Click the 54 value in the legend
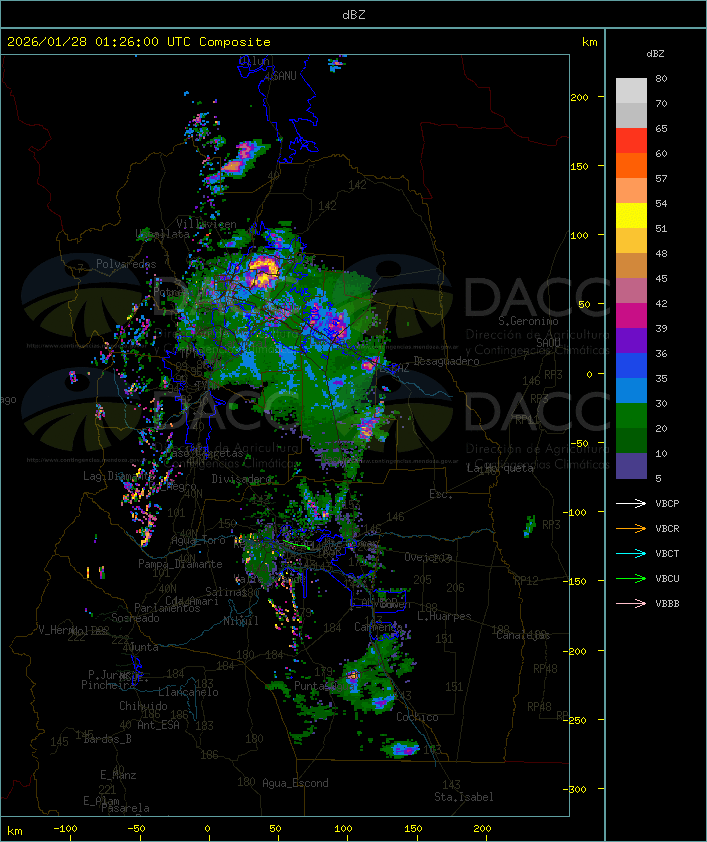This screenshot has width=707, height=842. tap(661, 204)
